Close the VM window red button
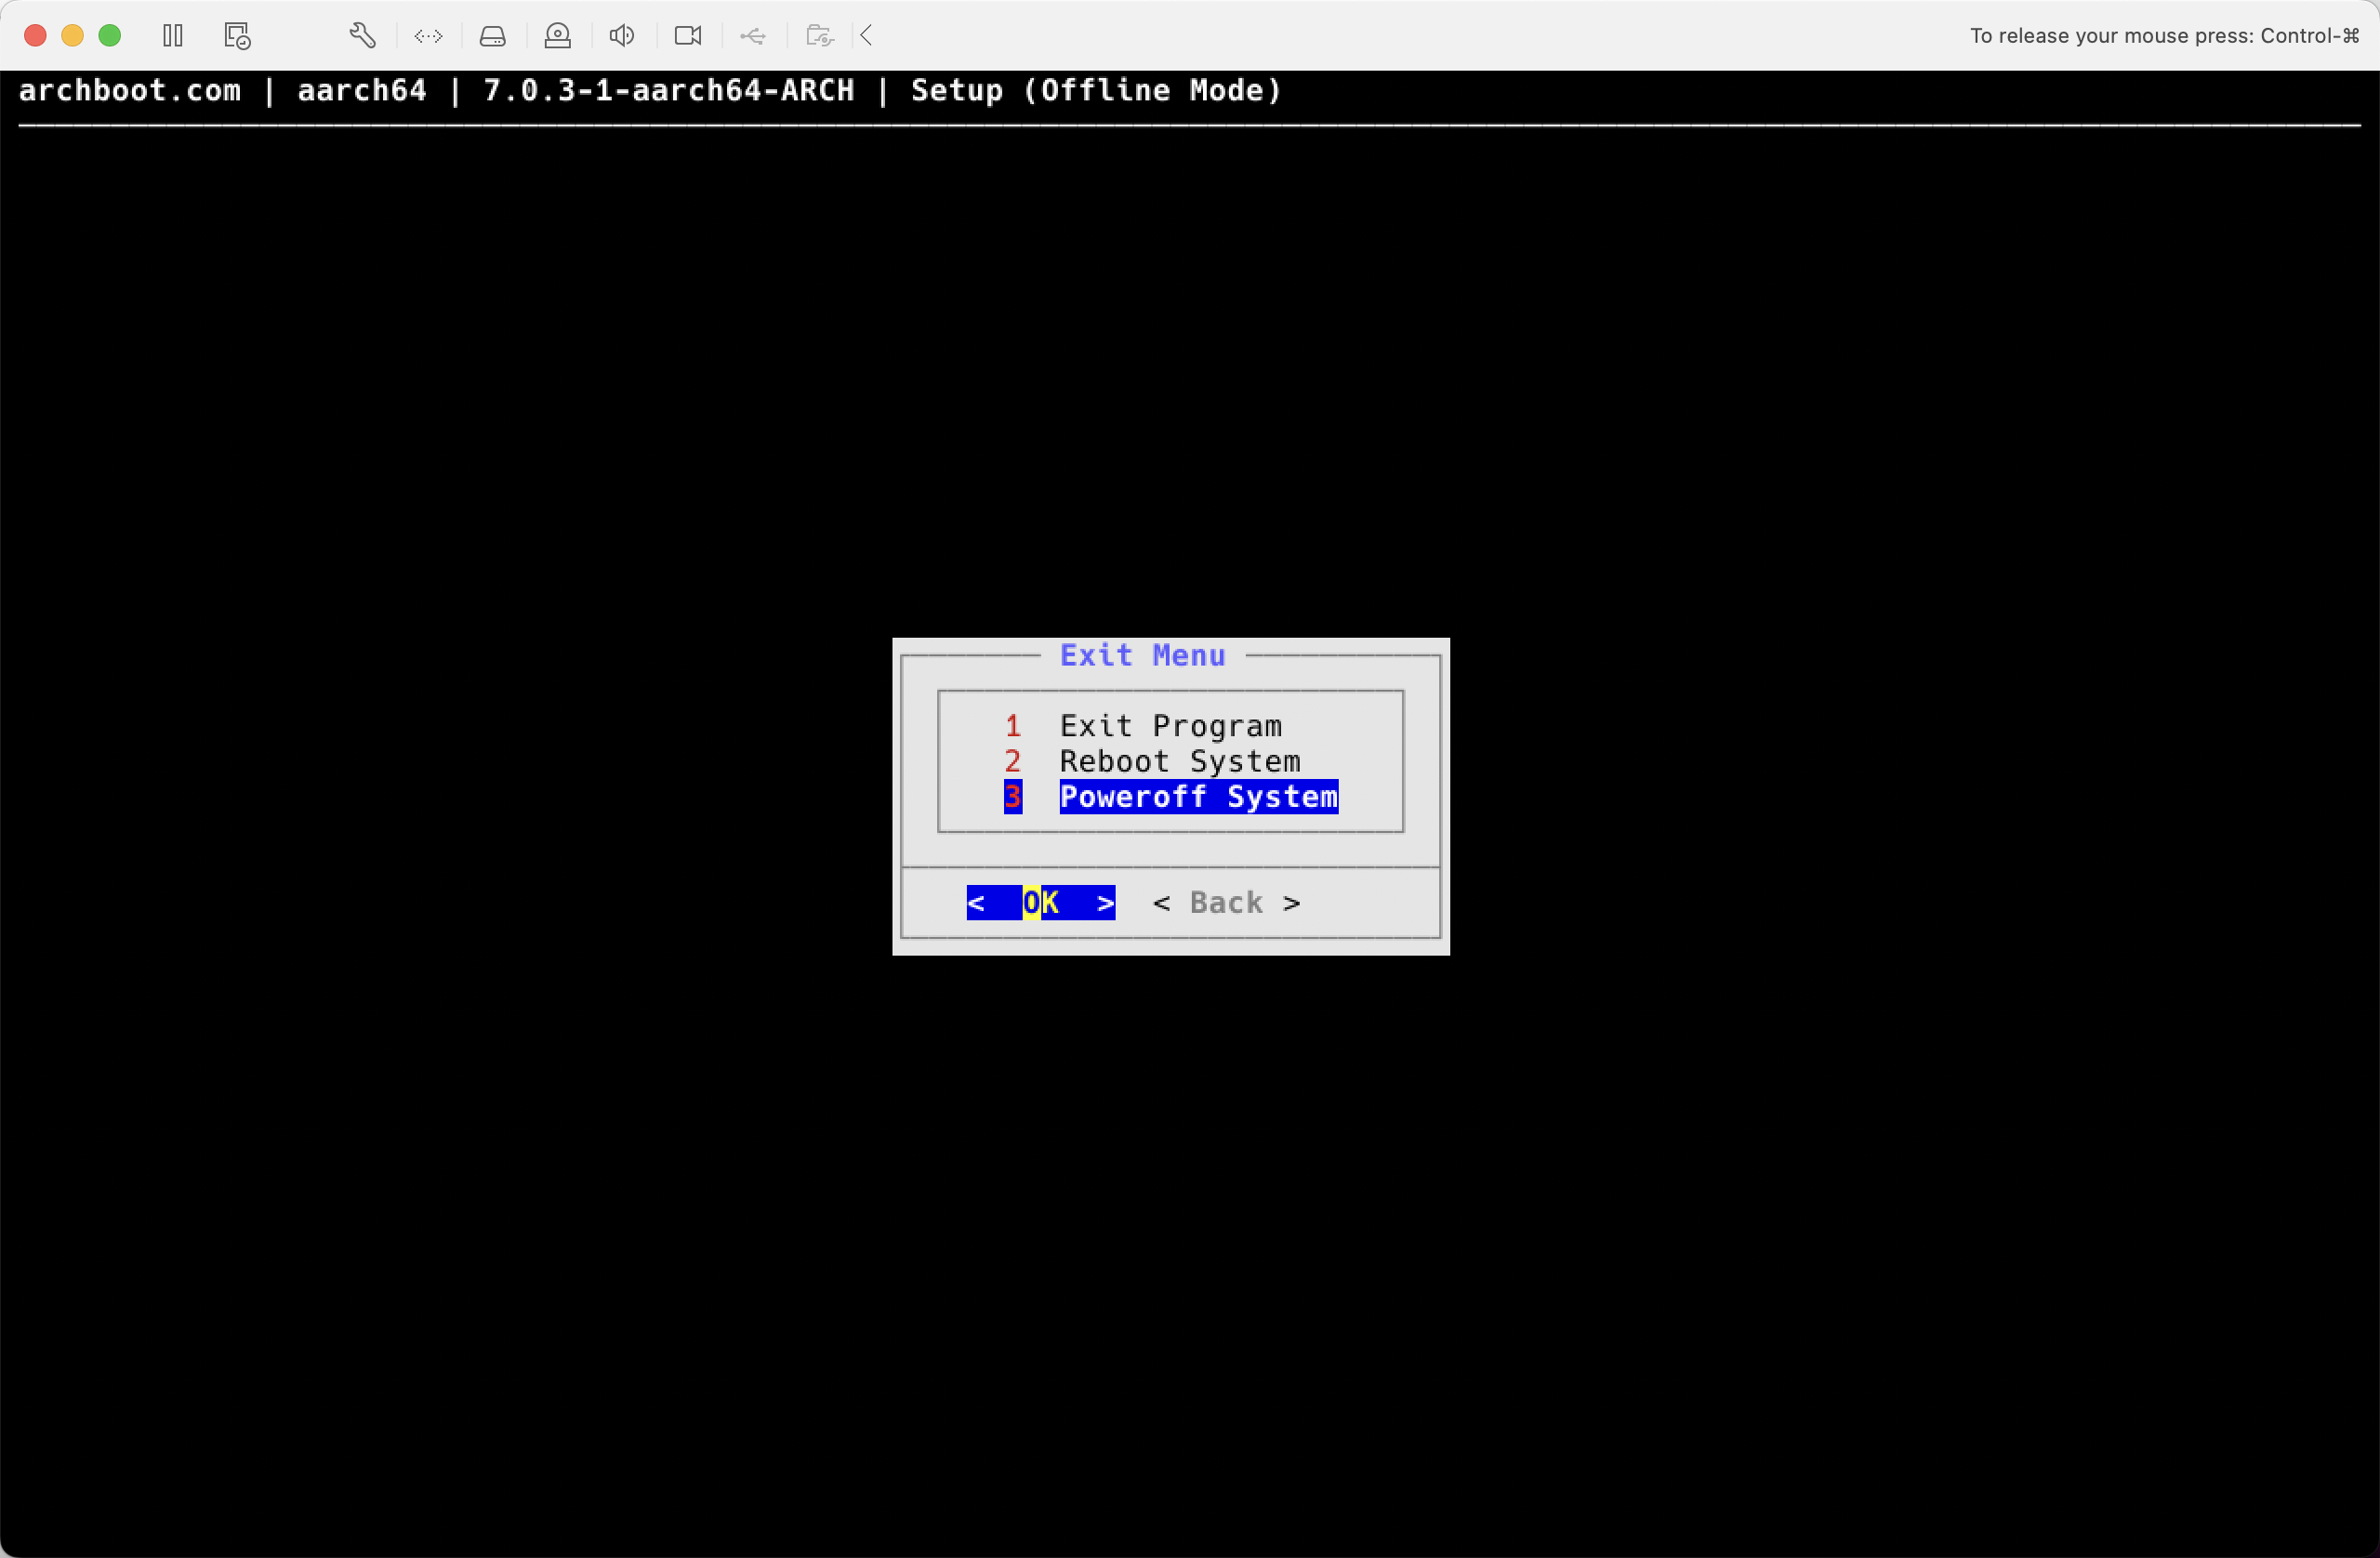This screenshot has width=2380, height=1558. [x=35, y=36]
